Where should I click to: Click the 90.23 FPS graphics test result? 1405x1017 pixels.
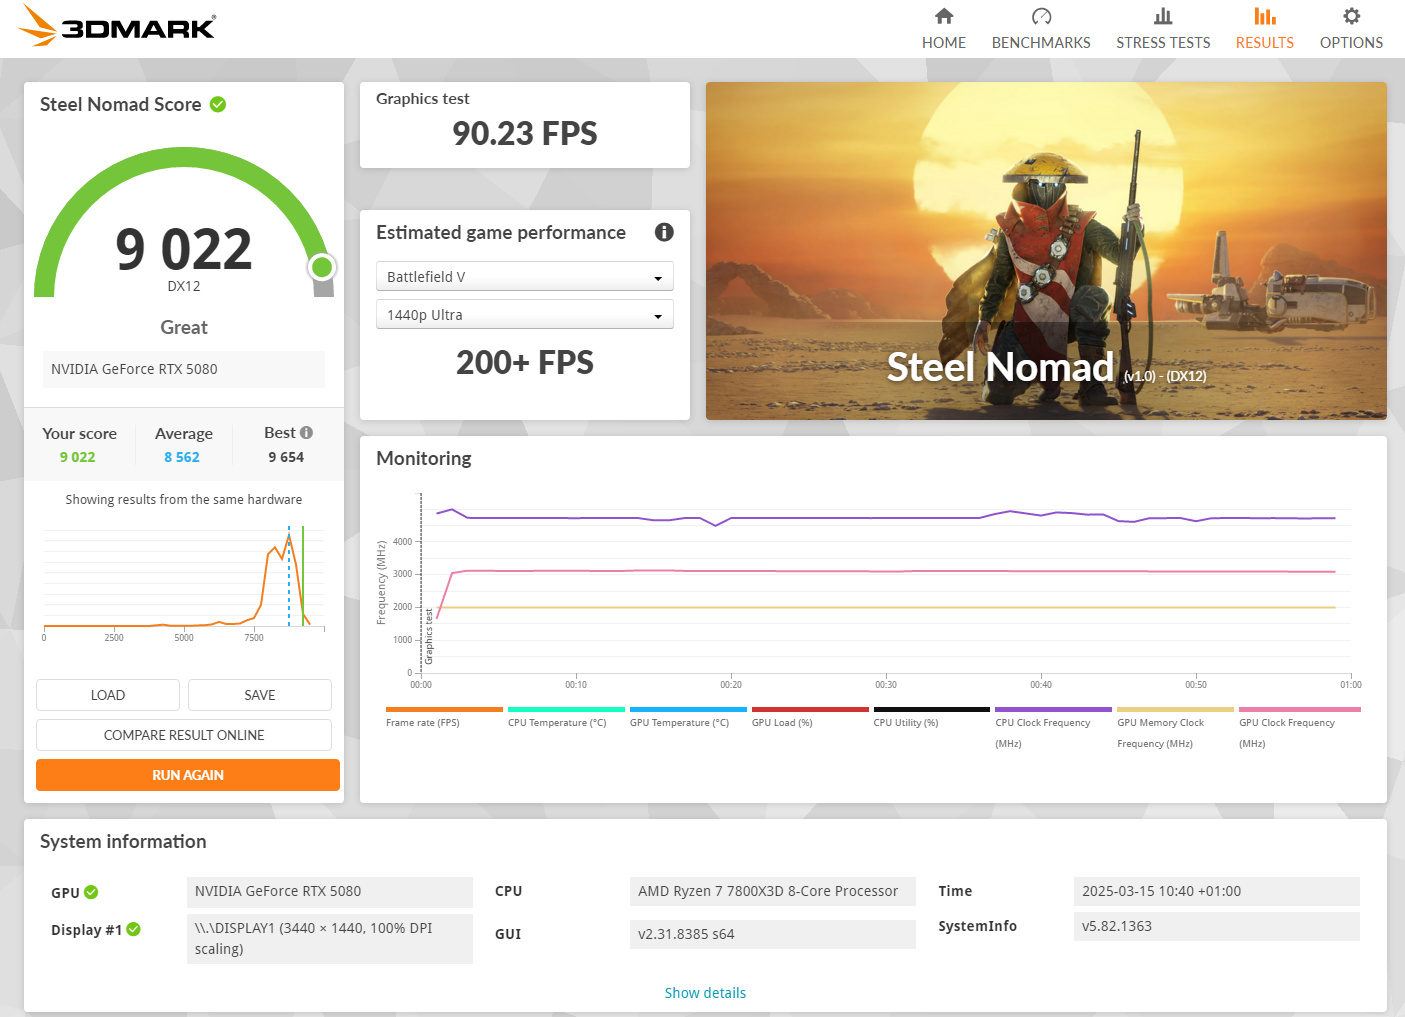(x=525, y=133)
